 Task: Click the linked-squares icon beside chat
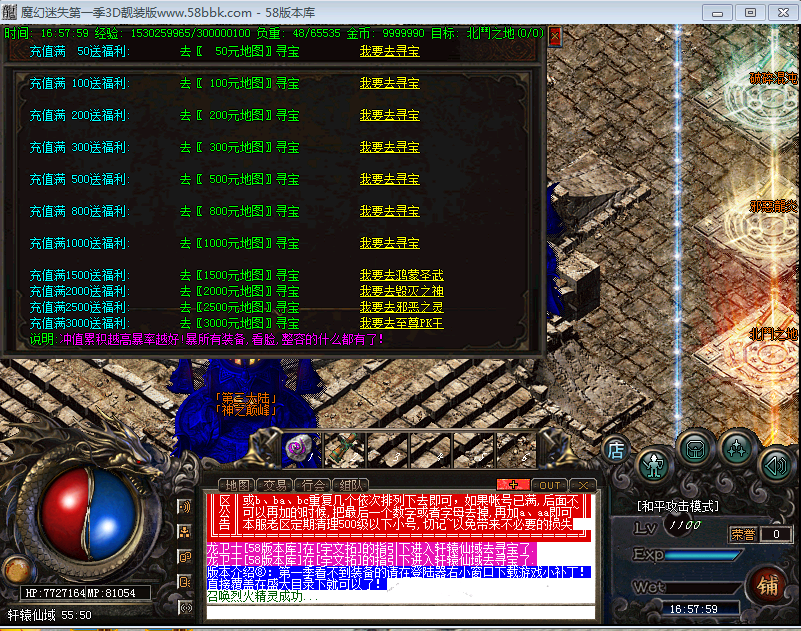coord(184,556)
